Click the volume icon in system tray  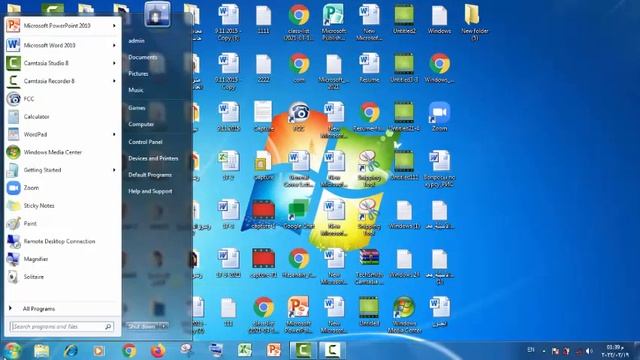tap(589, 351)
